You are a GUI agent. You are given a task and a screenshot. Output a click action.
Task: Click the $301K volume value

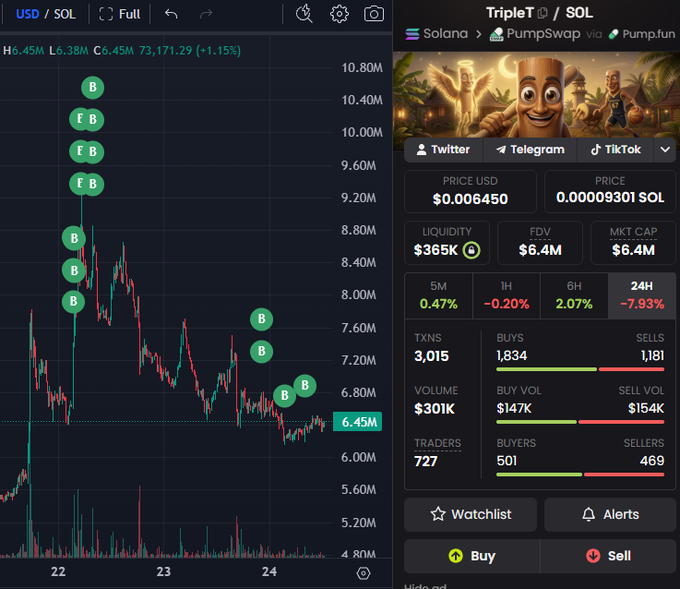[x=435, y=409]
